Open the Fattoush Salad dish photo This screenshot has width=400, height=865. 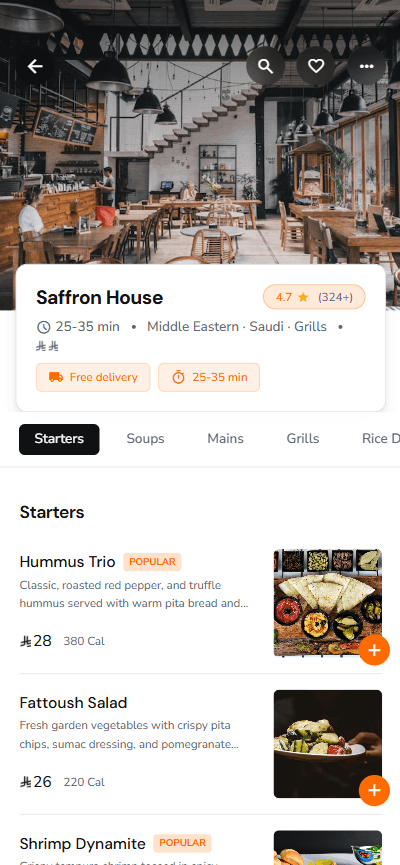(x=328, y=744)
